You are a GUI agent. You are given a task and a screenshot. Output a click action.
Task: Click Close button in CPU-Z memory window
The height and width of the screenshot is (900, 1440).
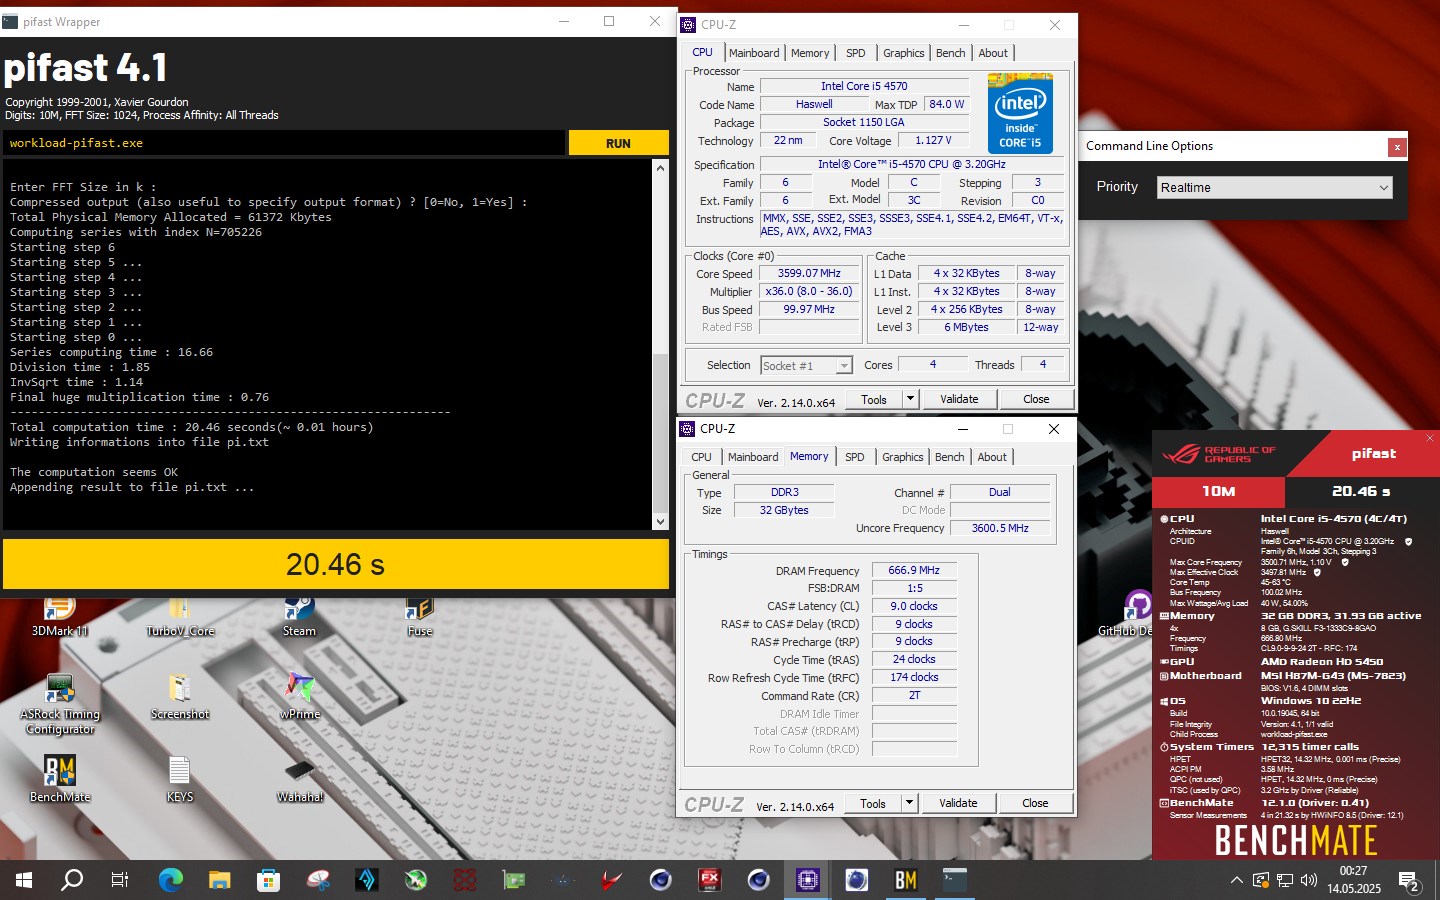pyautogui.click(x=1035, y=803)
